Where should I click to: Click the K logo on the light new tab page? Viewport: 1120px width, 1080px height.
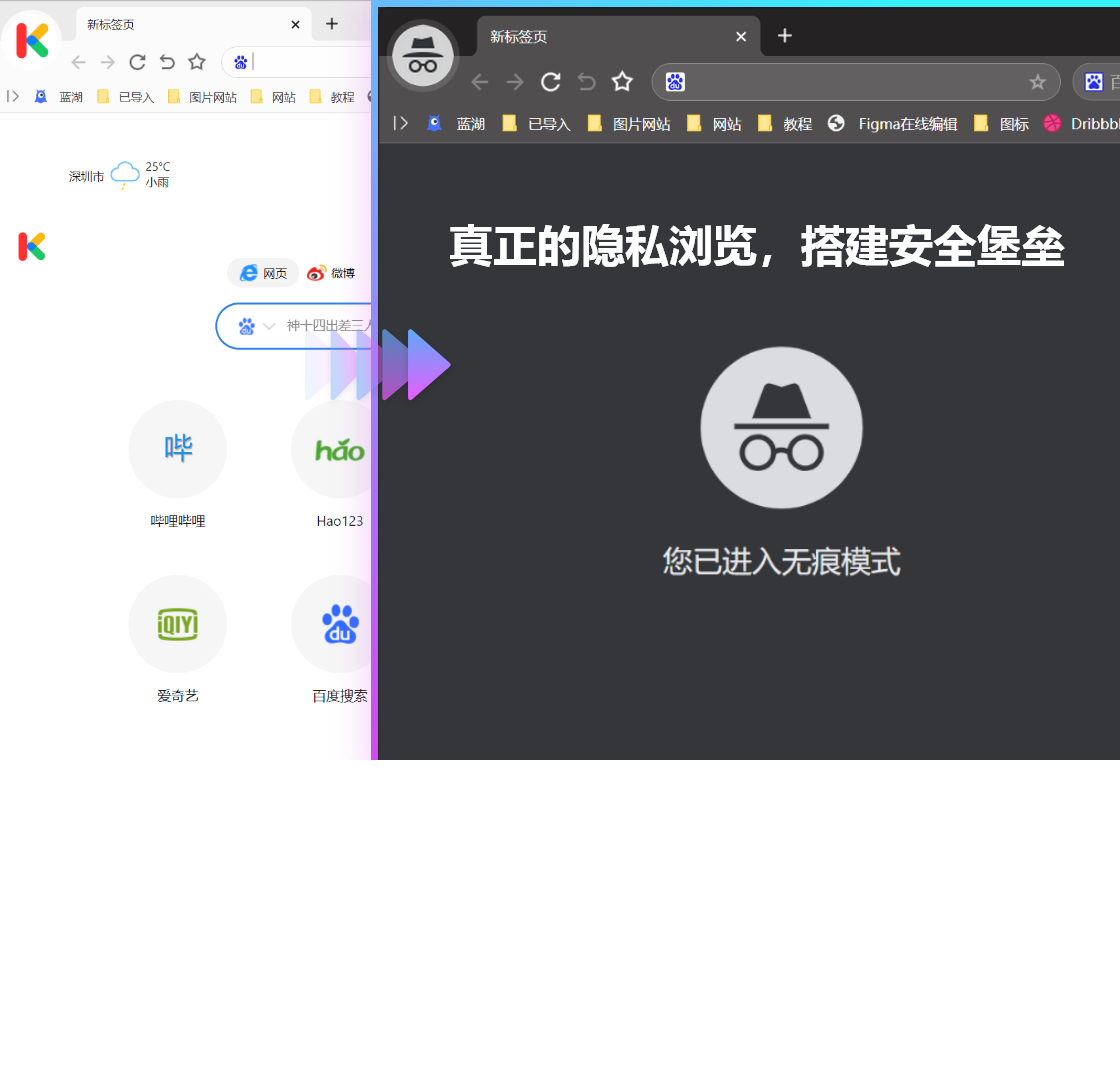pos(32,246)
